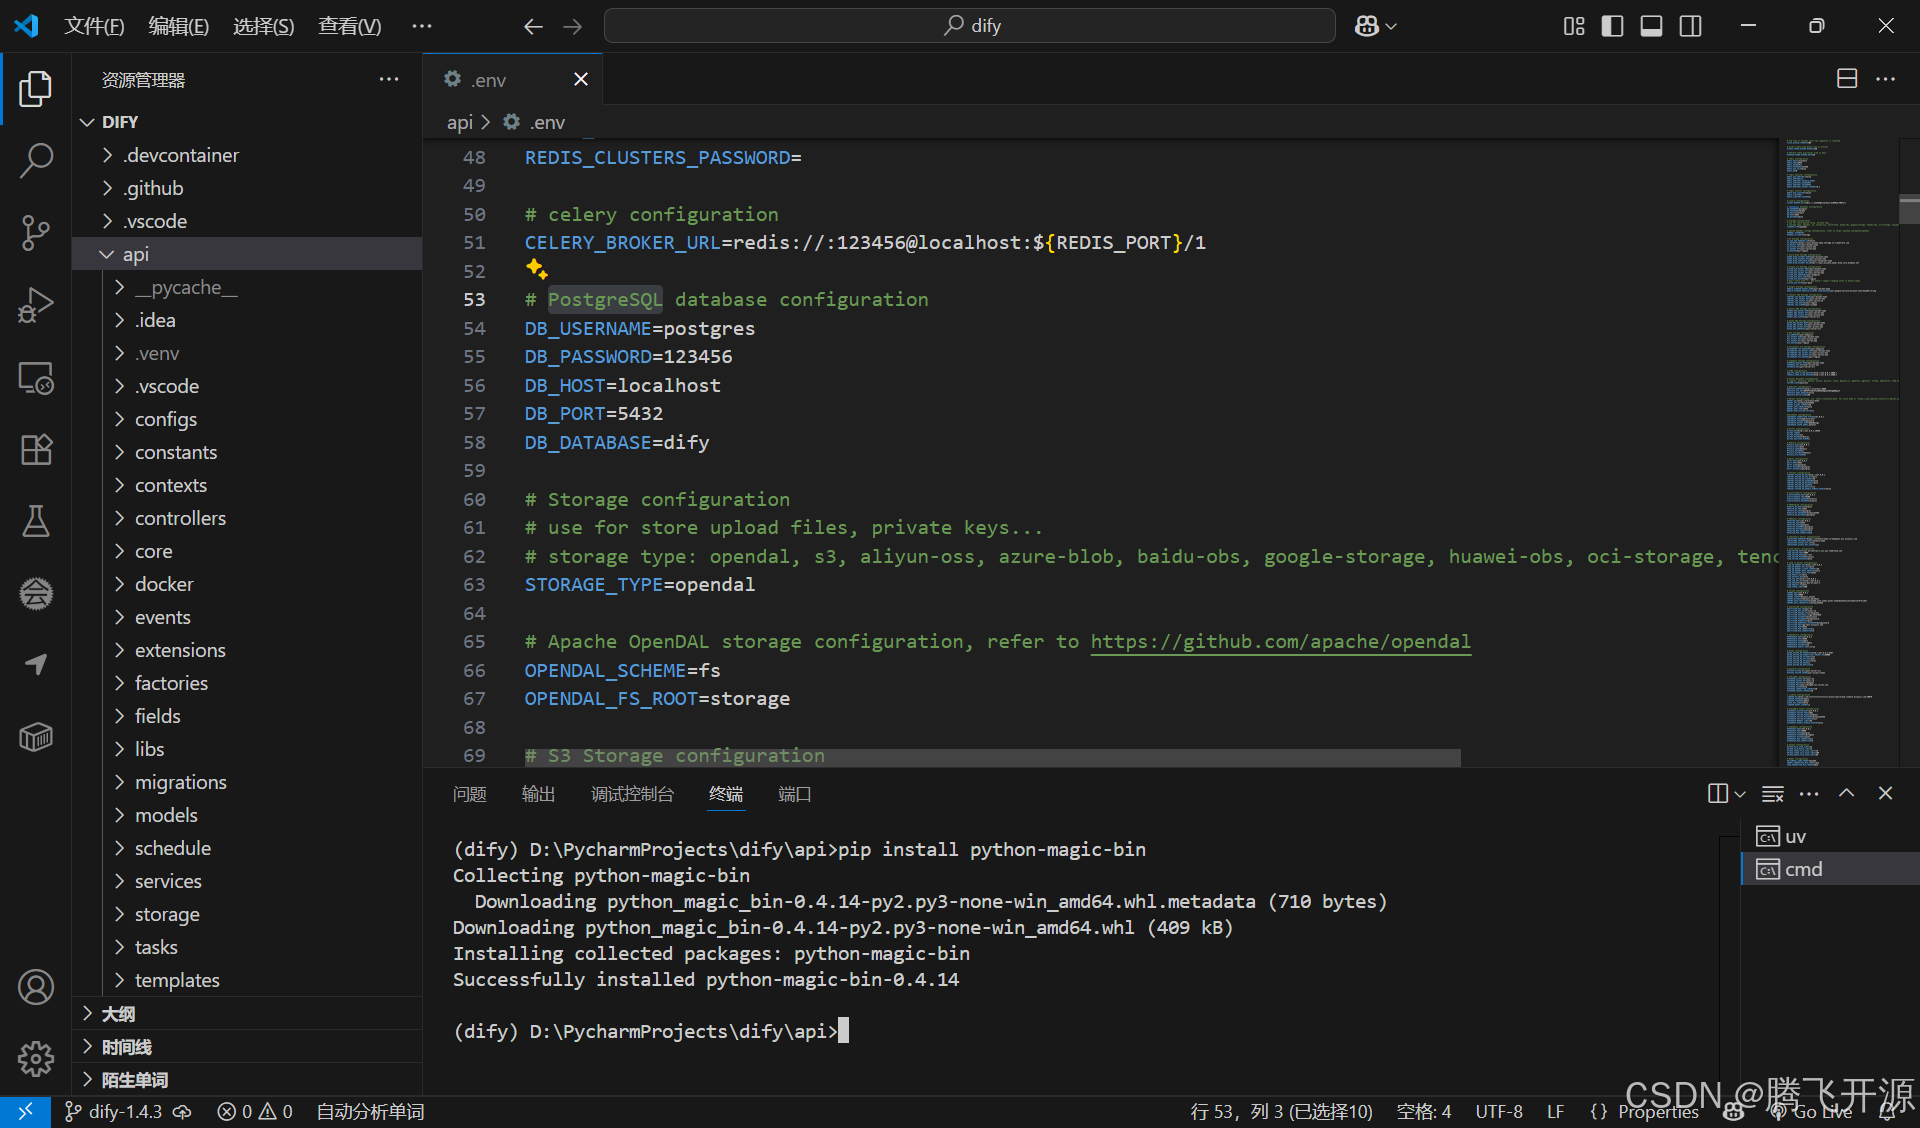Open the Search view in activity bar
This screenshot has width=1920, height=1128.
pyautogui.click(x=36, y=160)
